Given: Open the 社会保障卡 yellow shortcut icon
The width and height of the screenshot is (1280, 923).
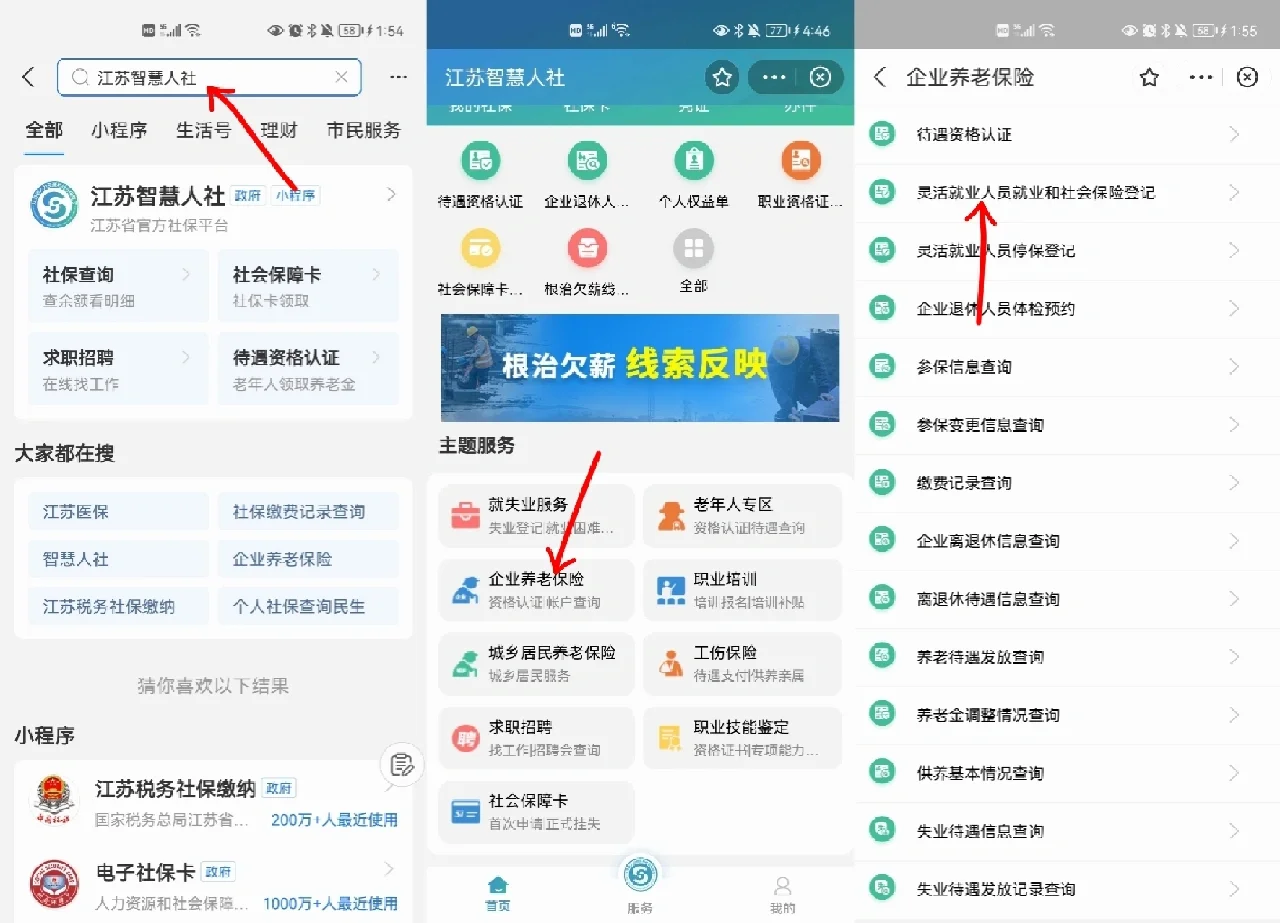Looking at the screenshot, I should tap(481, 248).
